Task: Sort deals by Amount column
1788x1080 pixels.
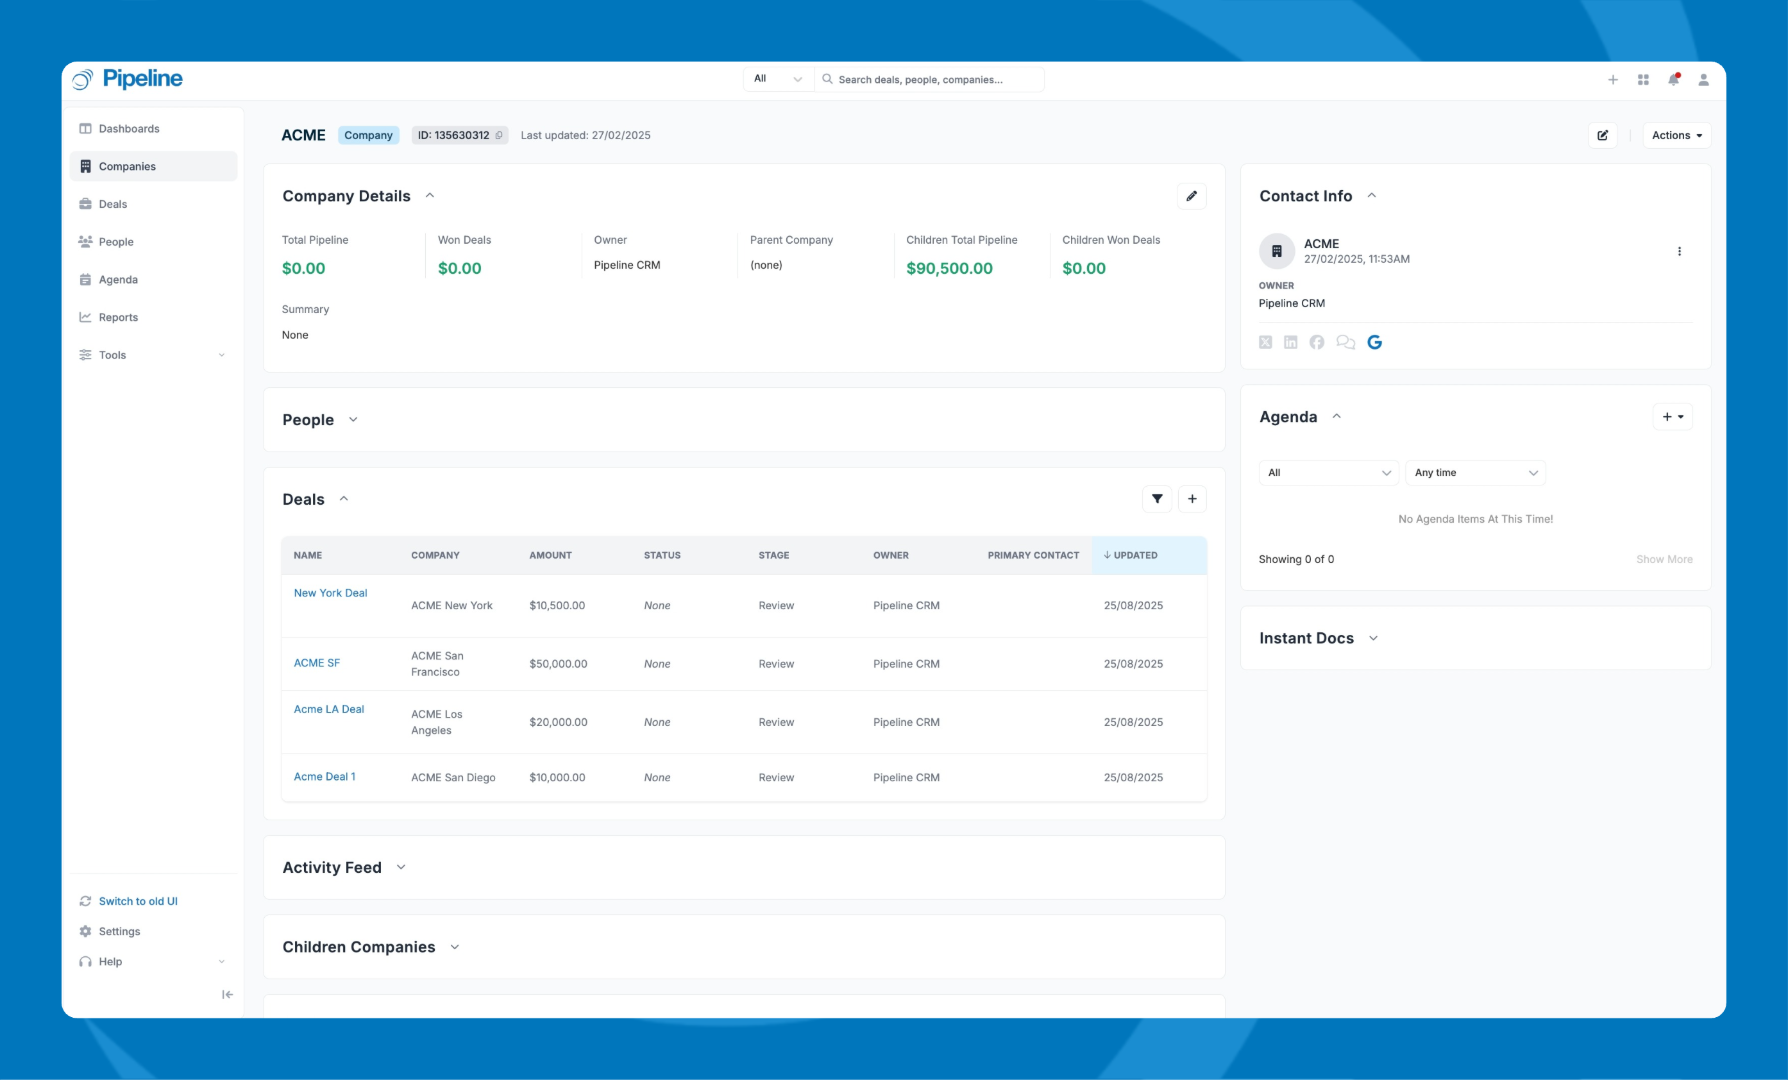Action: tap(551, 555)
